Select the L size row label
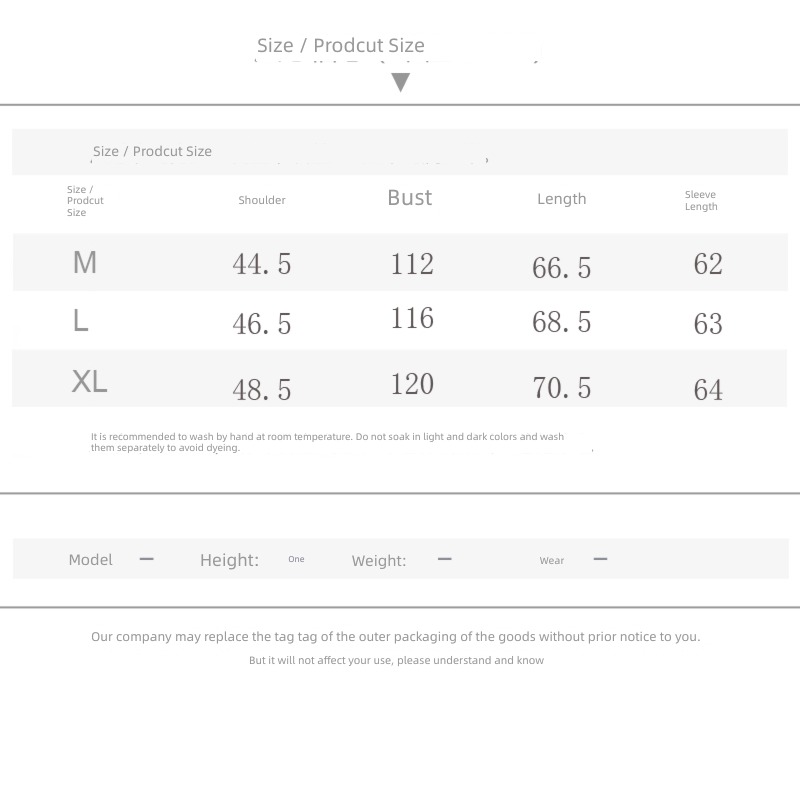Image resolution: width=800 pixels, height=800 pixels. click(x=81, y=320)
